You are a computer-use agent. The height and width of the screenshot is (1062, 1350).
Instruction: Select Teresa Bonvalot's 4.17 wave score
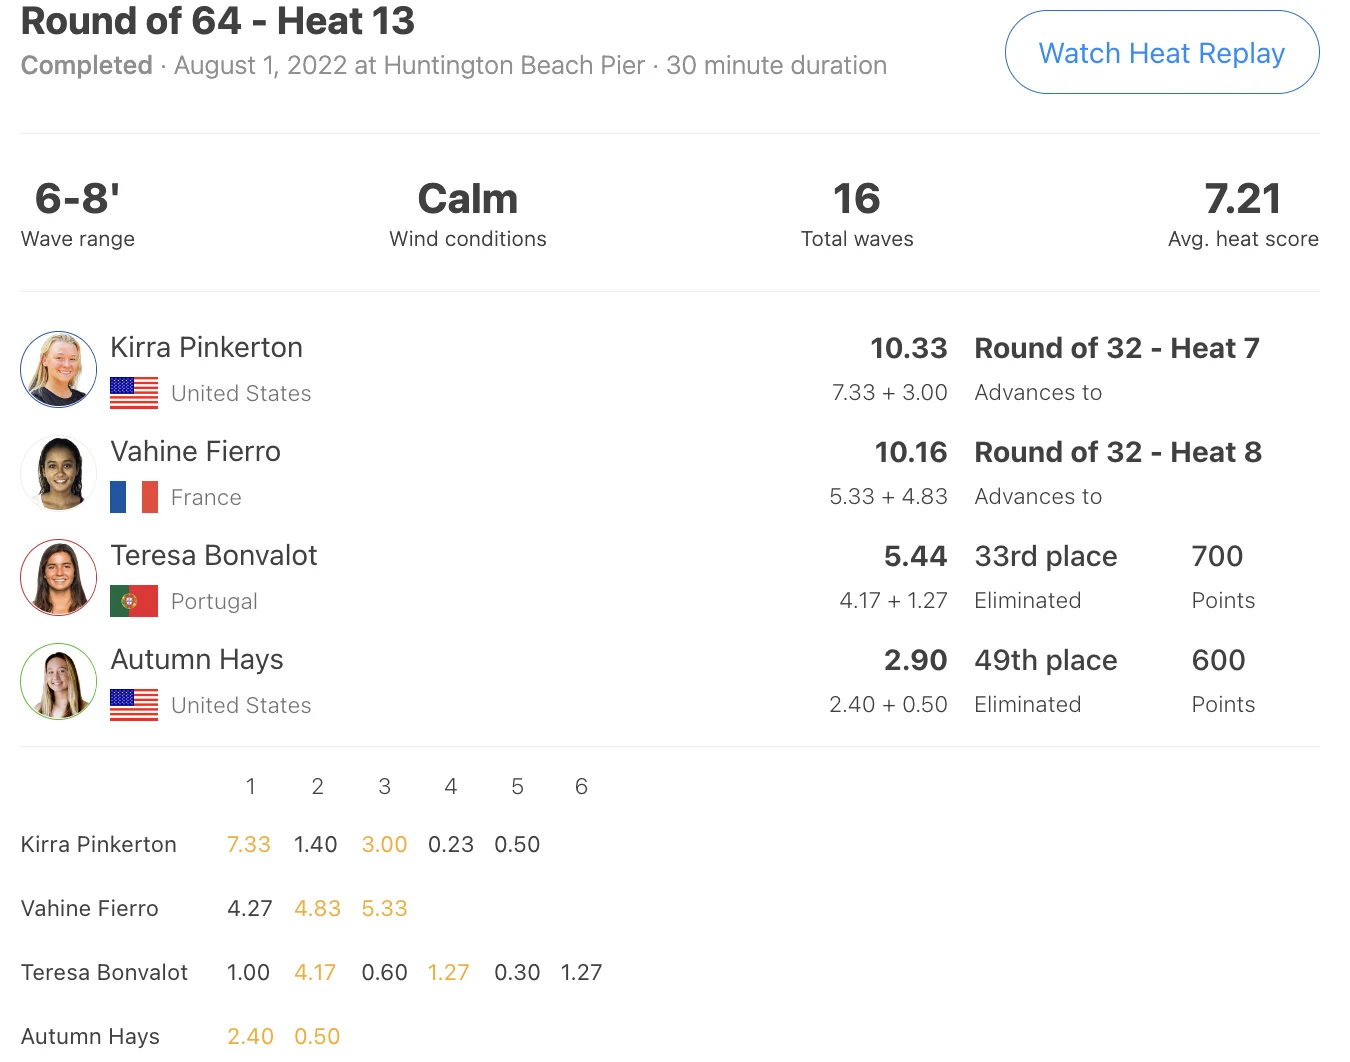point(315,972)
